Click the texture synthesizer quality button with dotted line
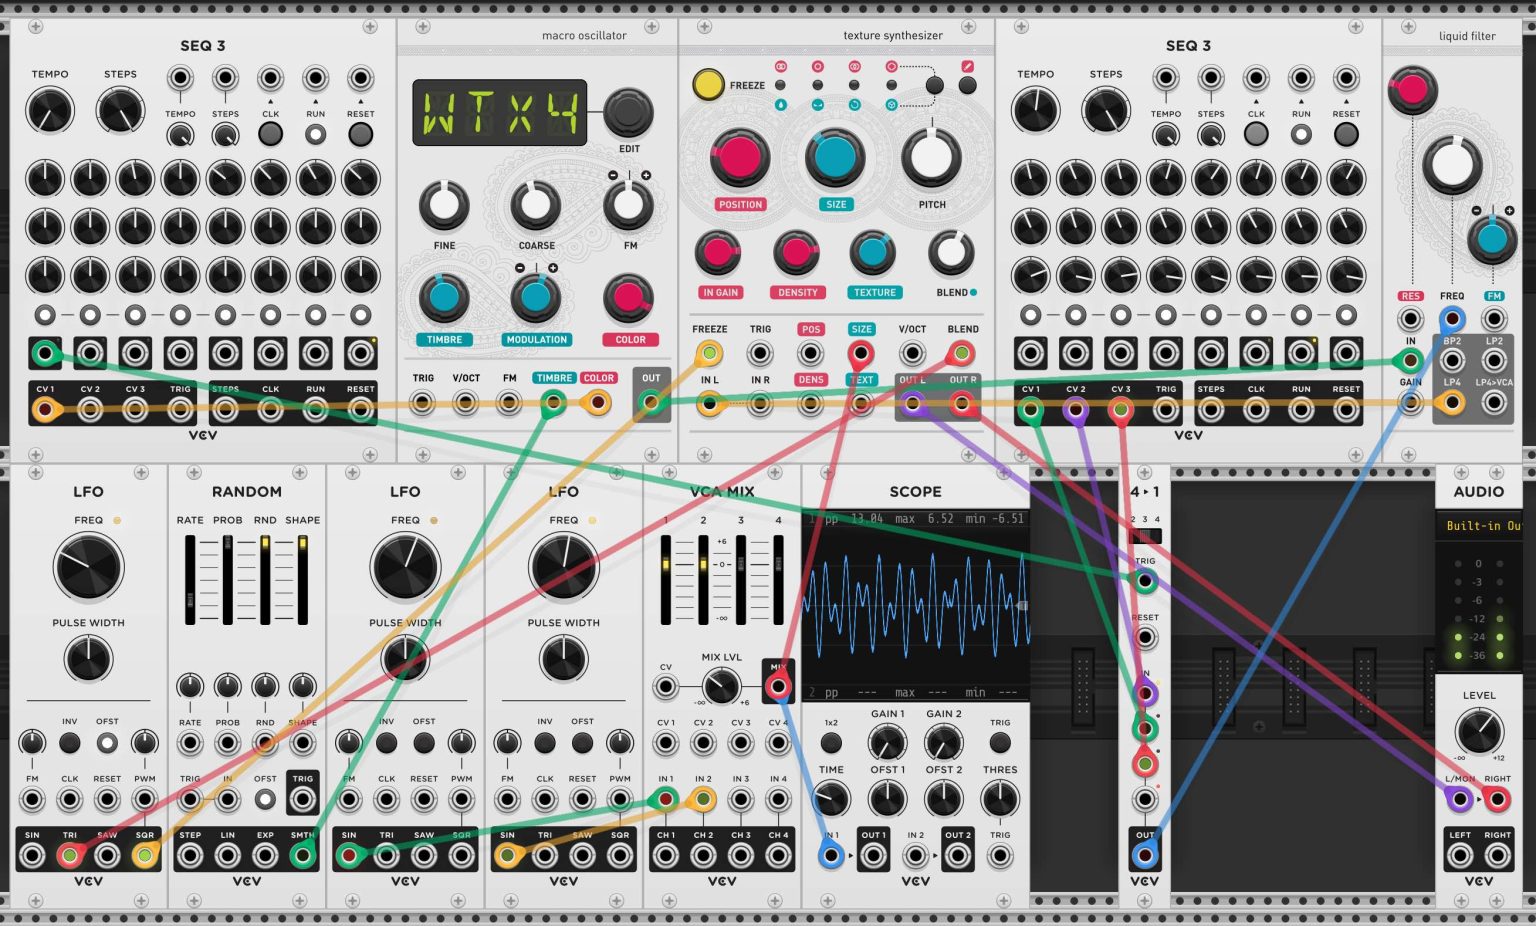1536x926 pixels. [x=934, y=85]
